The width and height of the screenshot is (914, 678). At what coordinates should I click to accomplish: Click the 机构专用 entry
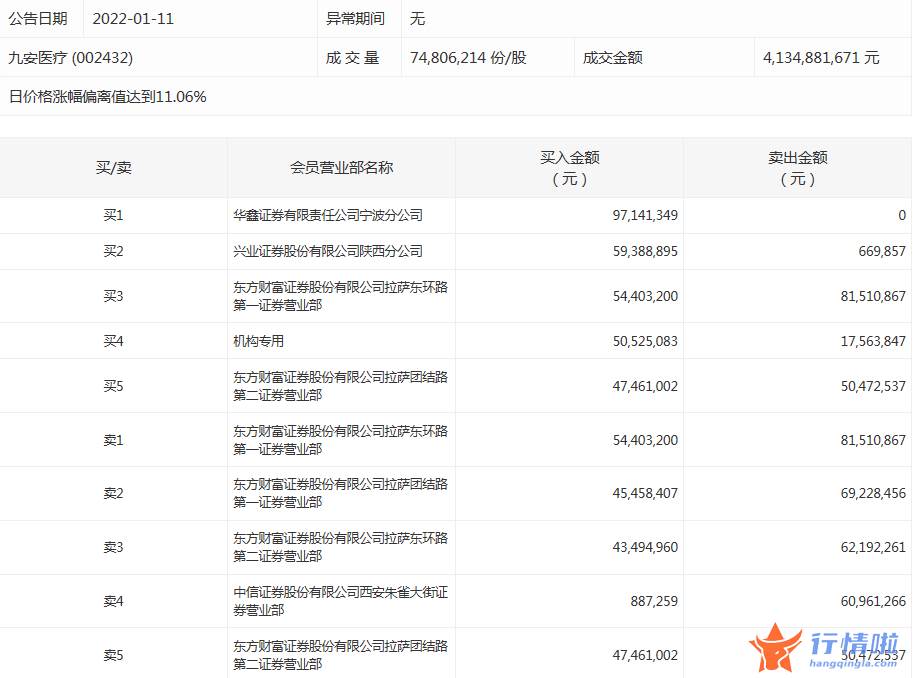point(258,341)
